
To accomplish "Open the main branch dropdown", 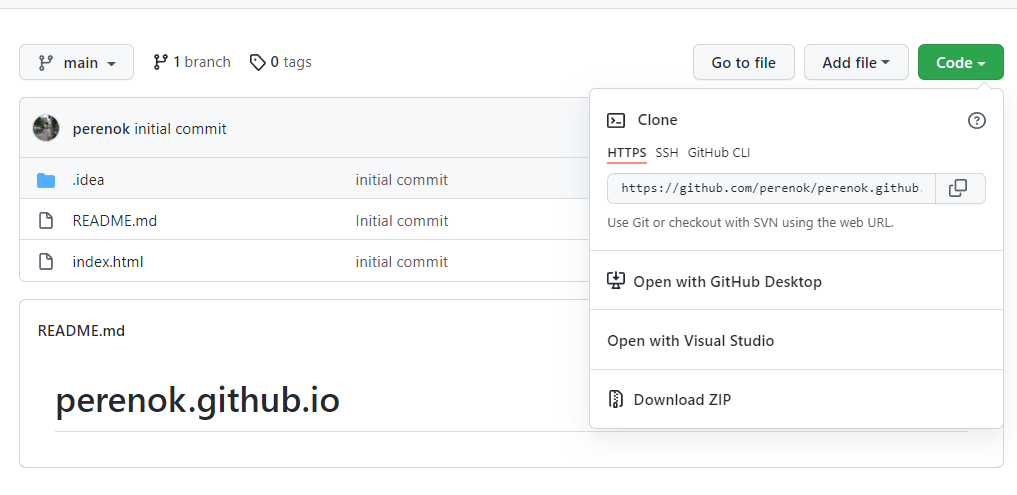I will pyautogui.click(x=77, y=62).
